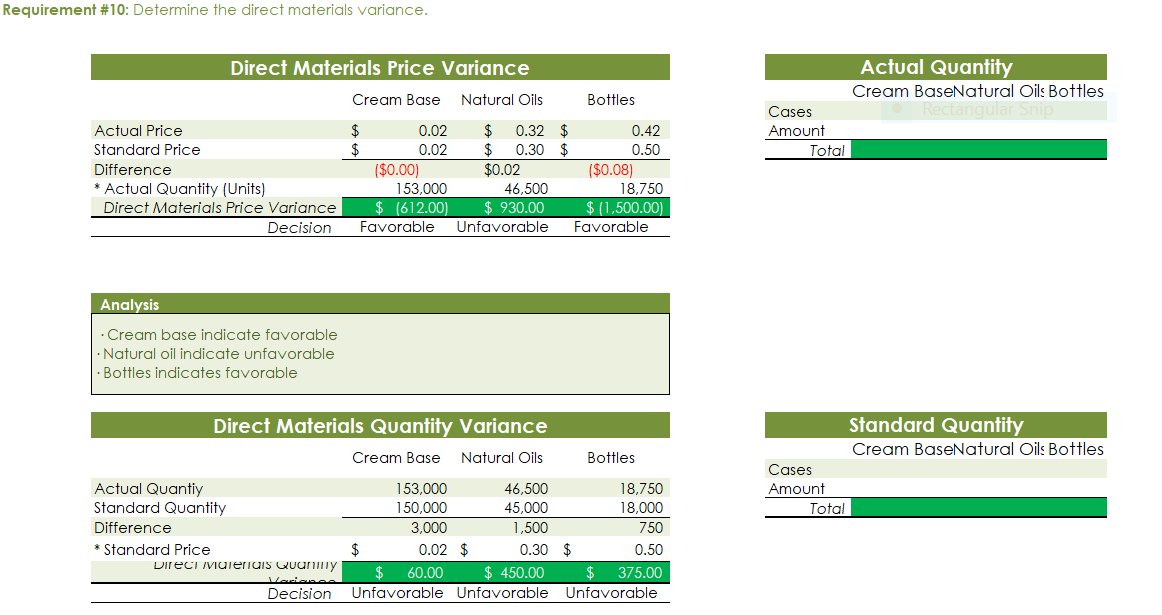
Task: Click the Unfavorable decision under Natural Oils
Action: pyautogui.click(x=505, y=226)
